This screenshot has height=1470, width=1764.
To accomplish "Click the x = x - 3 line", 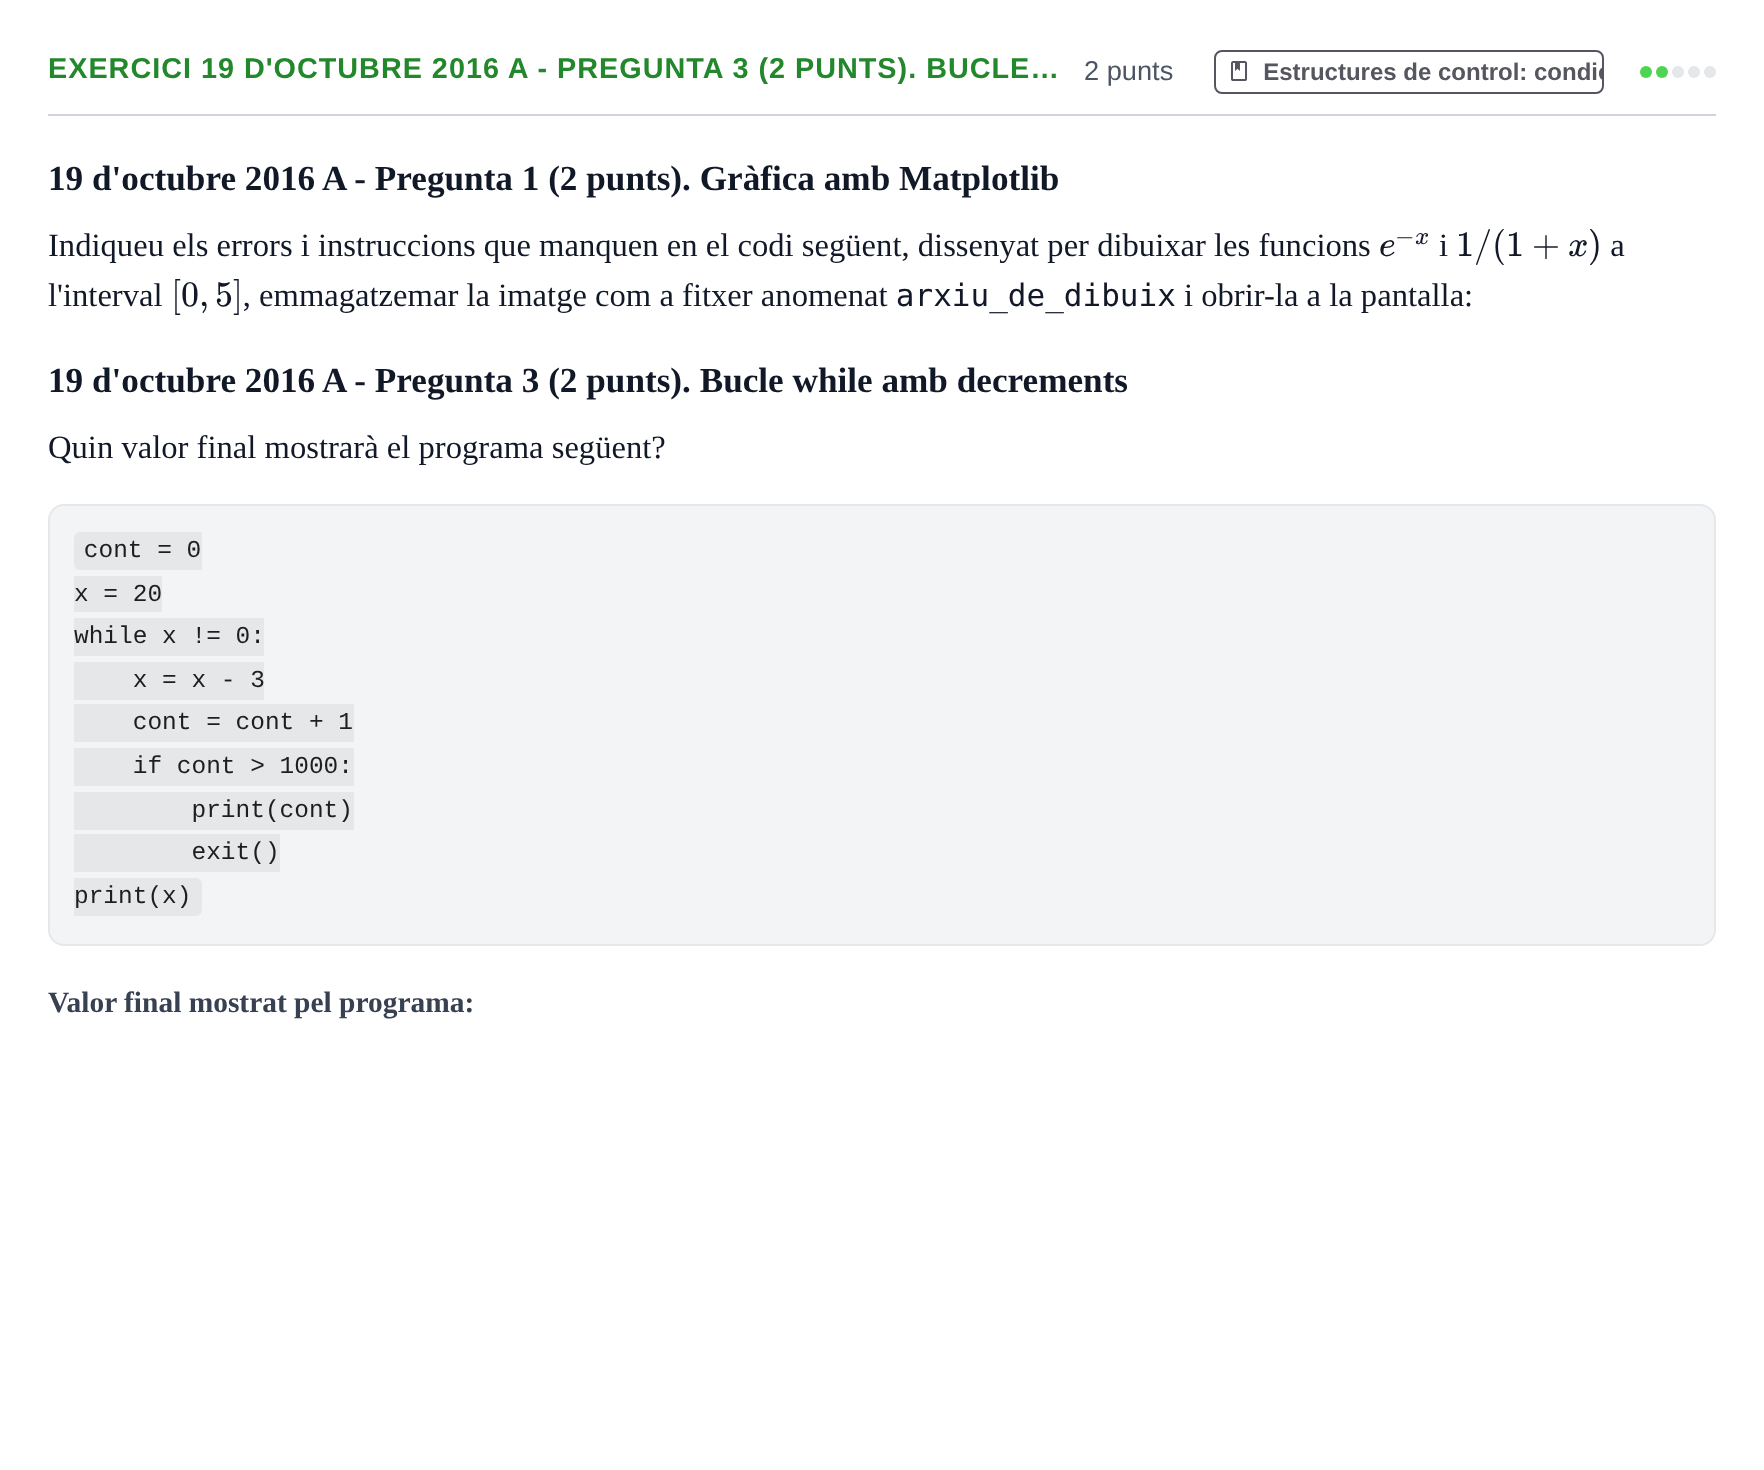I will tap(169, 680).
